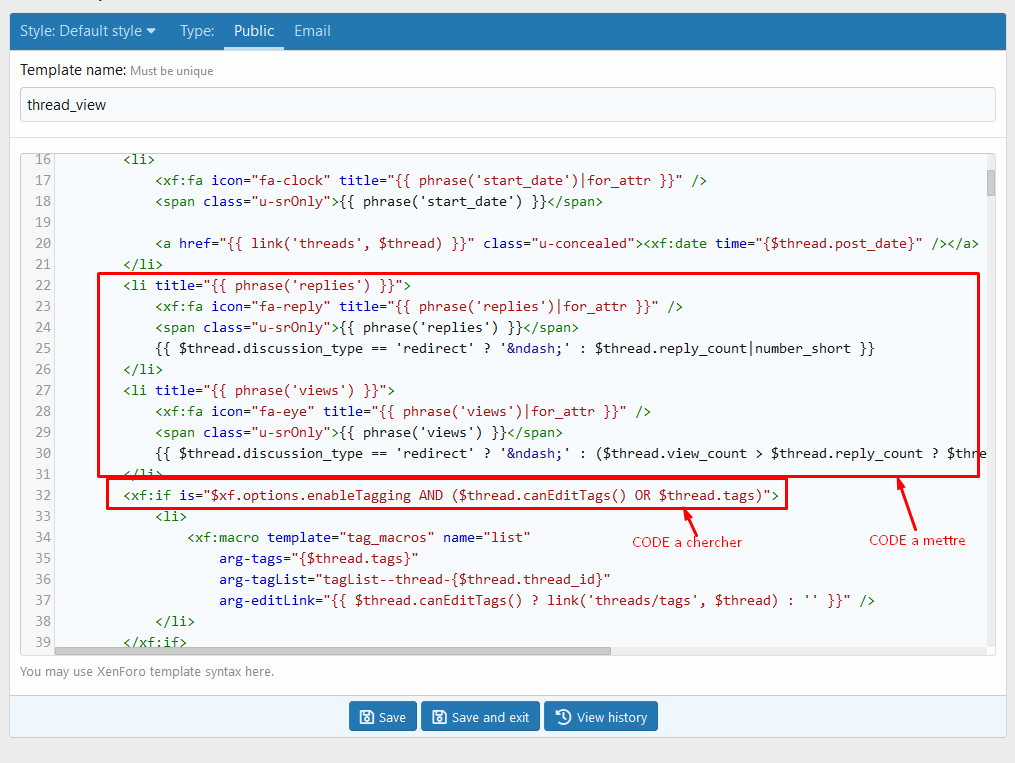Click the span line with phrase('start_date')
This screenshot has height=763, width=1015.
[x=379, y=201]
